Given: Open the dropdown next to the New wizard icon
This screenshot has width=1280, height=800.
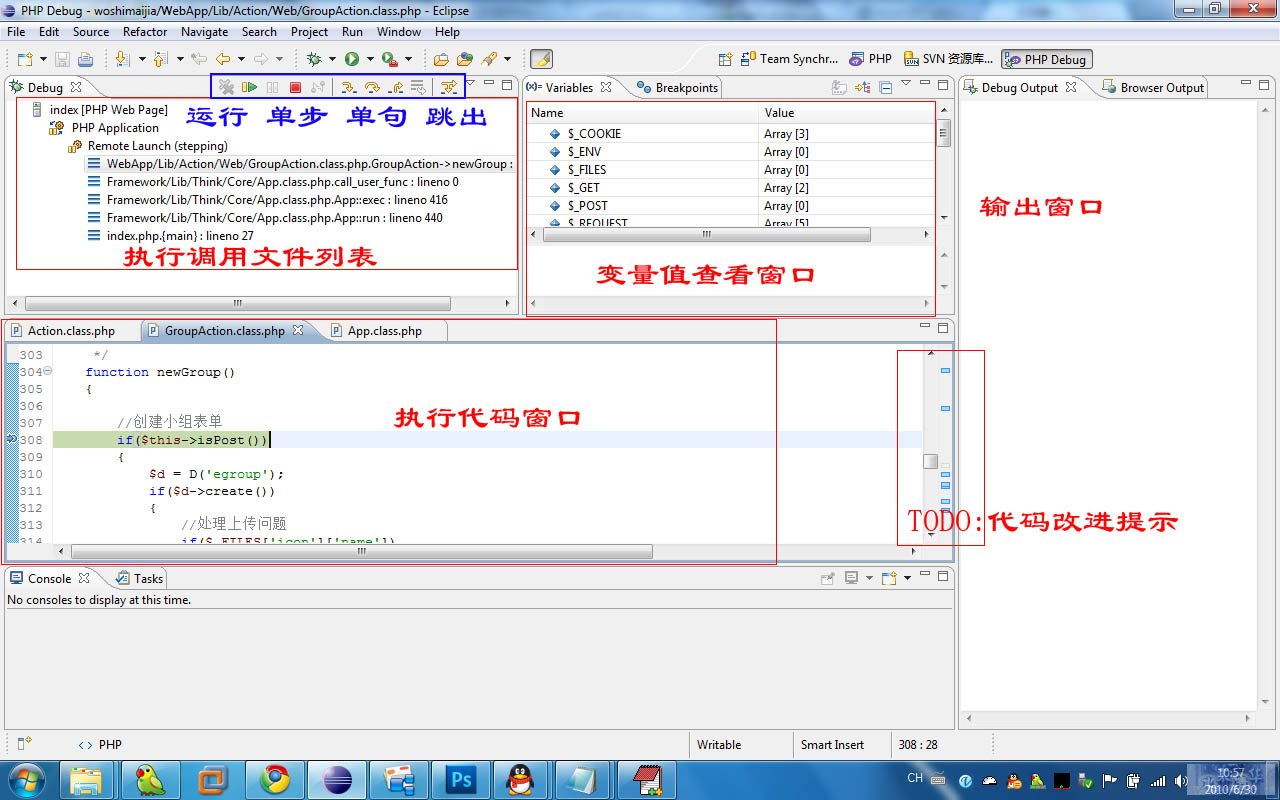Looking at the screenshot, I should click(43, 59).
